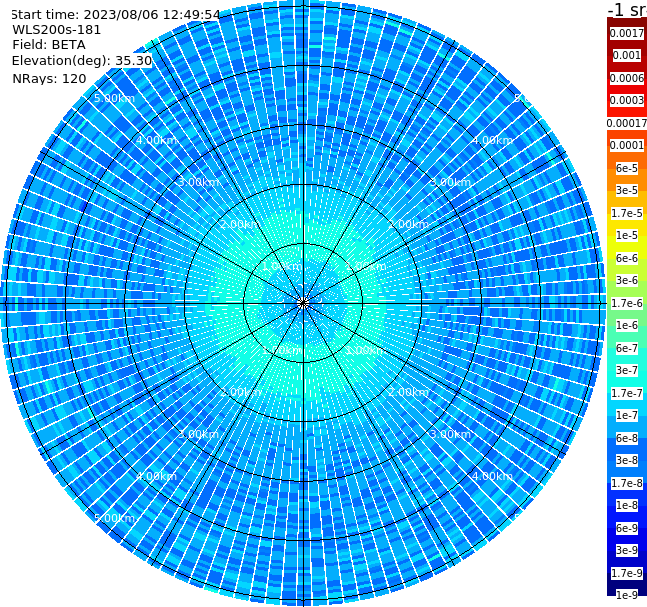
Task: Click the 0.0001 colorbar label
Action: click(x=627, y=145)
